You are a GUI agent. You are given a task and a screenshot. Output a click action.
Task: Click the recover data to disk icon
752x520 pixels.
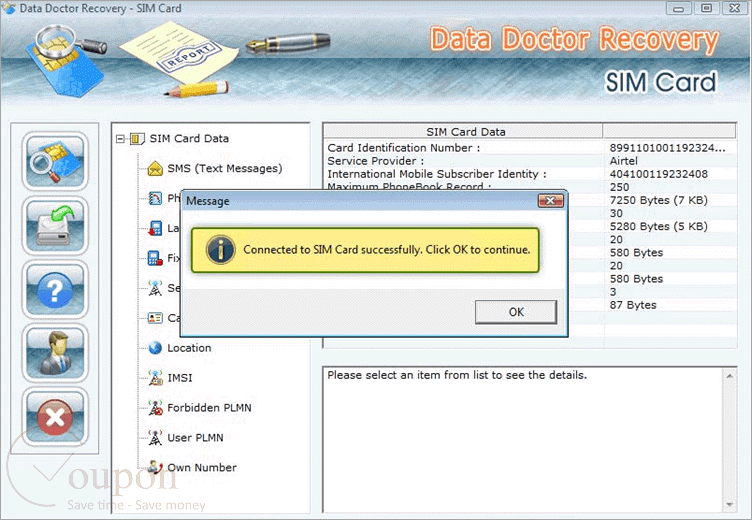(x=55, y=225)
